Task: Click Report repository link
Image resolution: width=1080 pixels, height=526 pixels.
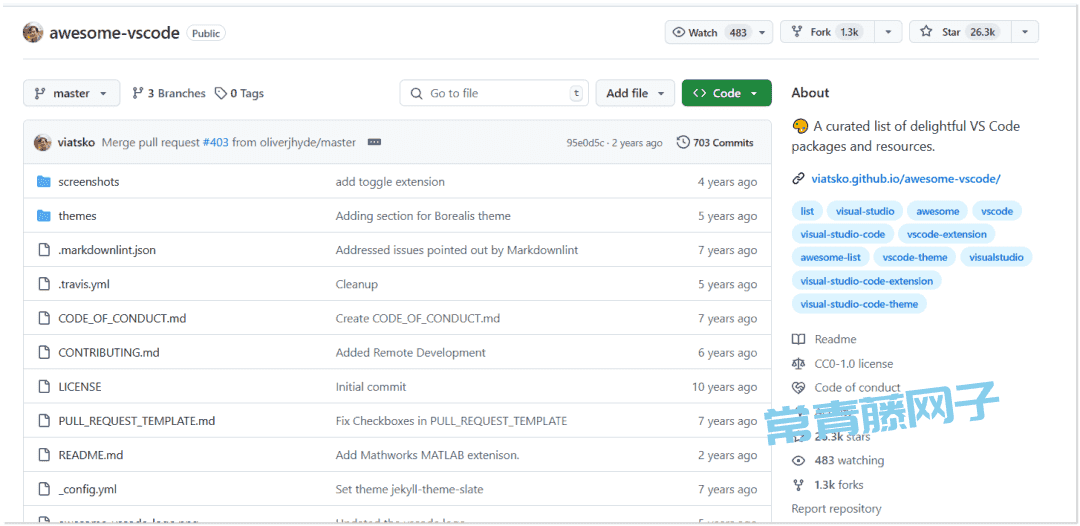Action: coord(836,509)
